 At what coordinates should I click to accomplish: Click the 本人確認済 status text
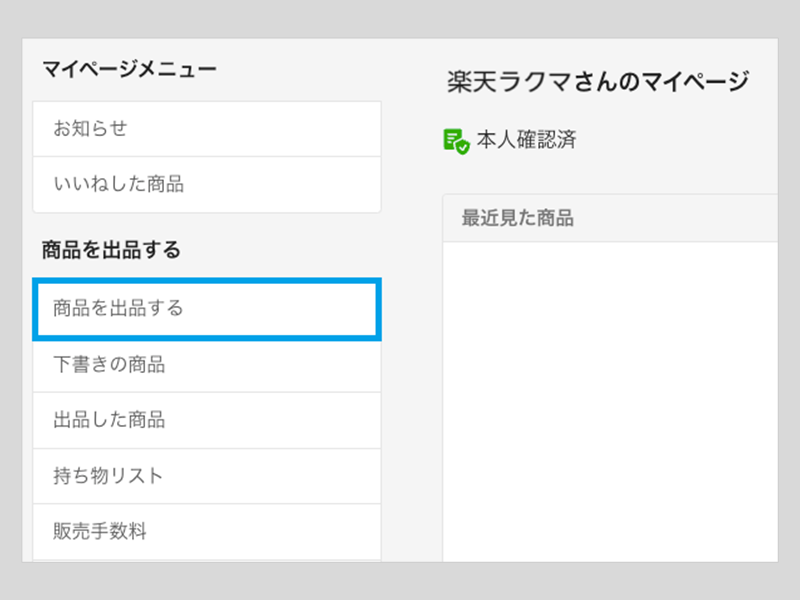526,140
